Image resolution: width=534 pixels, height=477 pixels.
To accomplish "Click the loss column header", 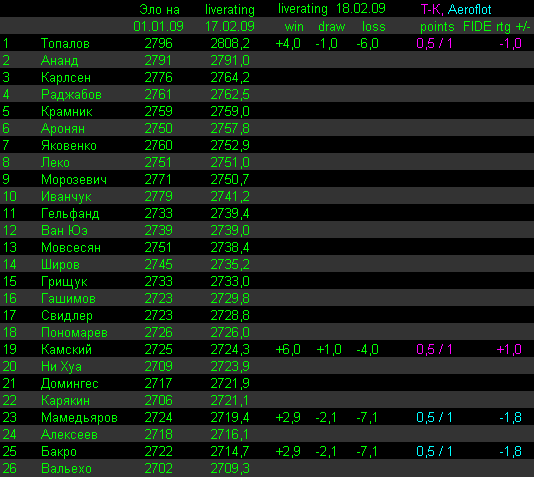I will (373, 27).
